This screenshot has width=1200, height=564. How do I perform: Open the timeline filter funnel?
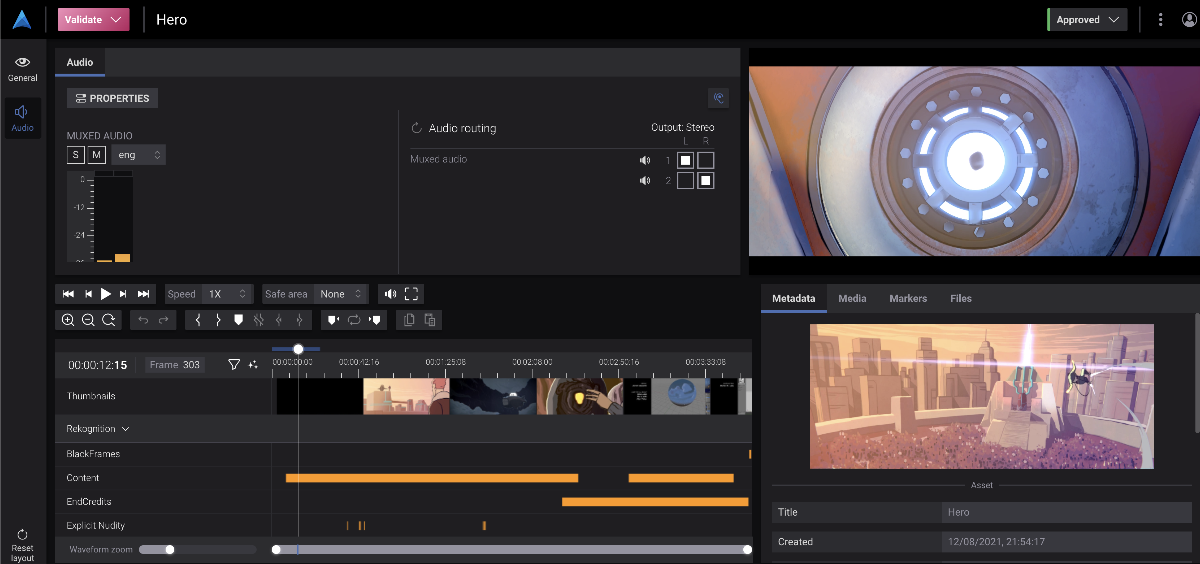[x=234, y=365]
